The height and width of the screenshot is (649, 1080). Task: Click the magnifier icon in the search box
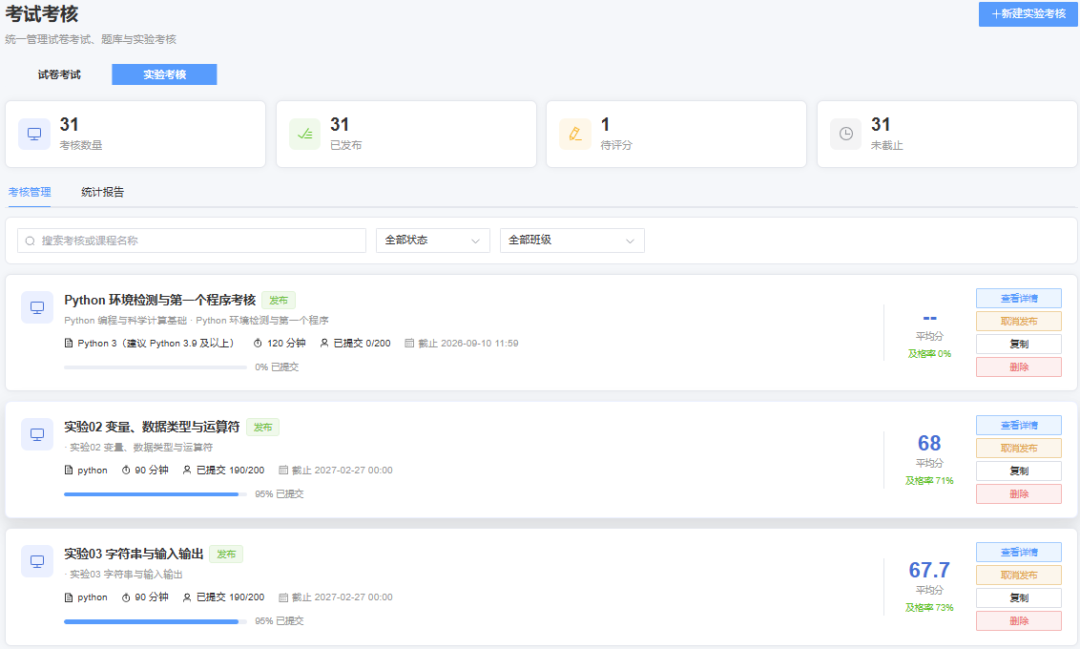coord(30,240)
